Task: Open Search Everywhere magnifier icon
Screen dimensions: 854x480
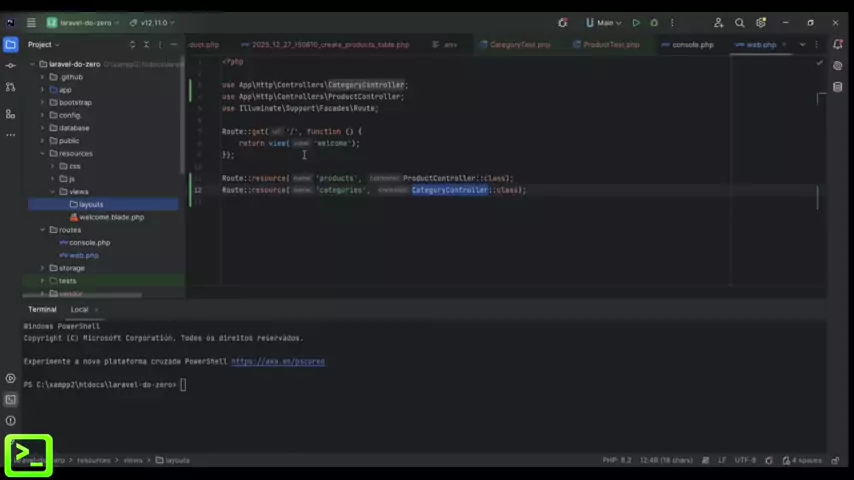Action: (740, 22)
